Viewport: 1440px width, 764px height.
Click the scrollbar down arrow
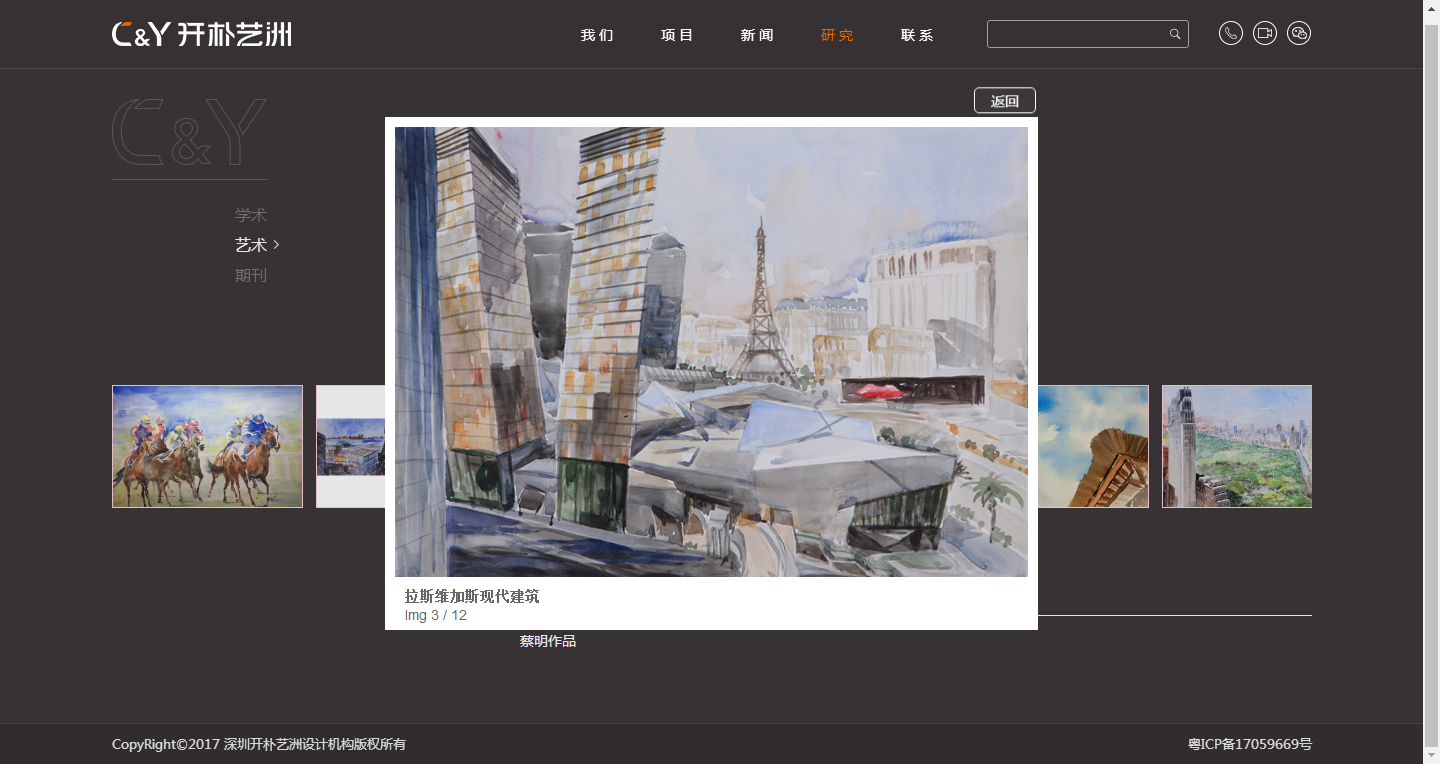pyautogui.click(x=1431, y=755)
